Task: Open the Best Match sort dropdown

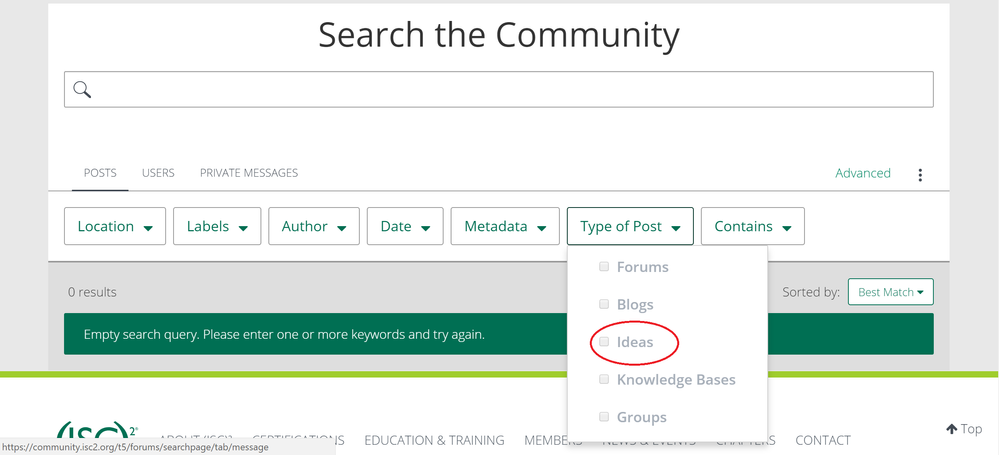Action: 890,292
